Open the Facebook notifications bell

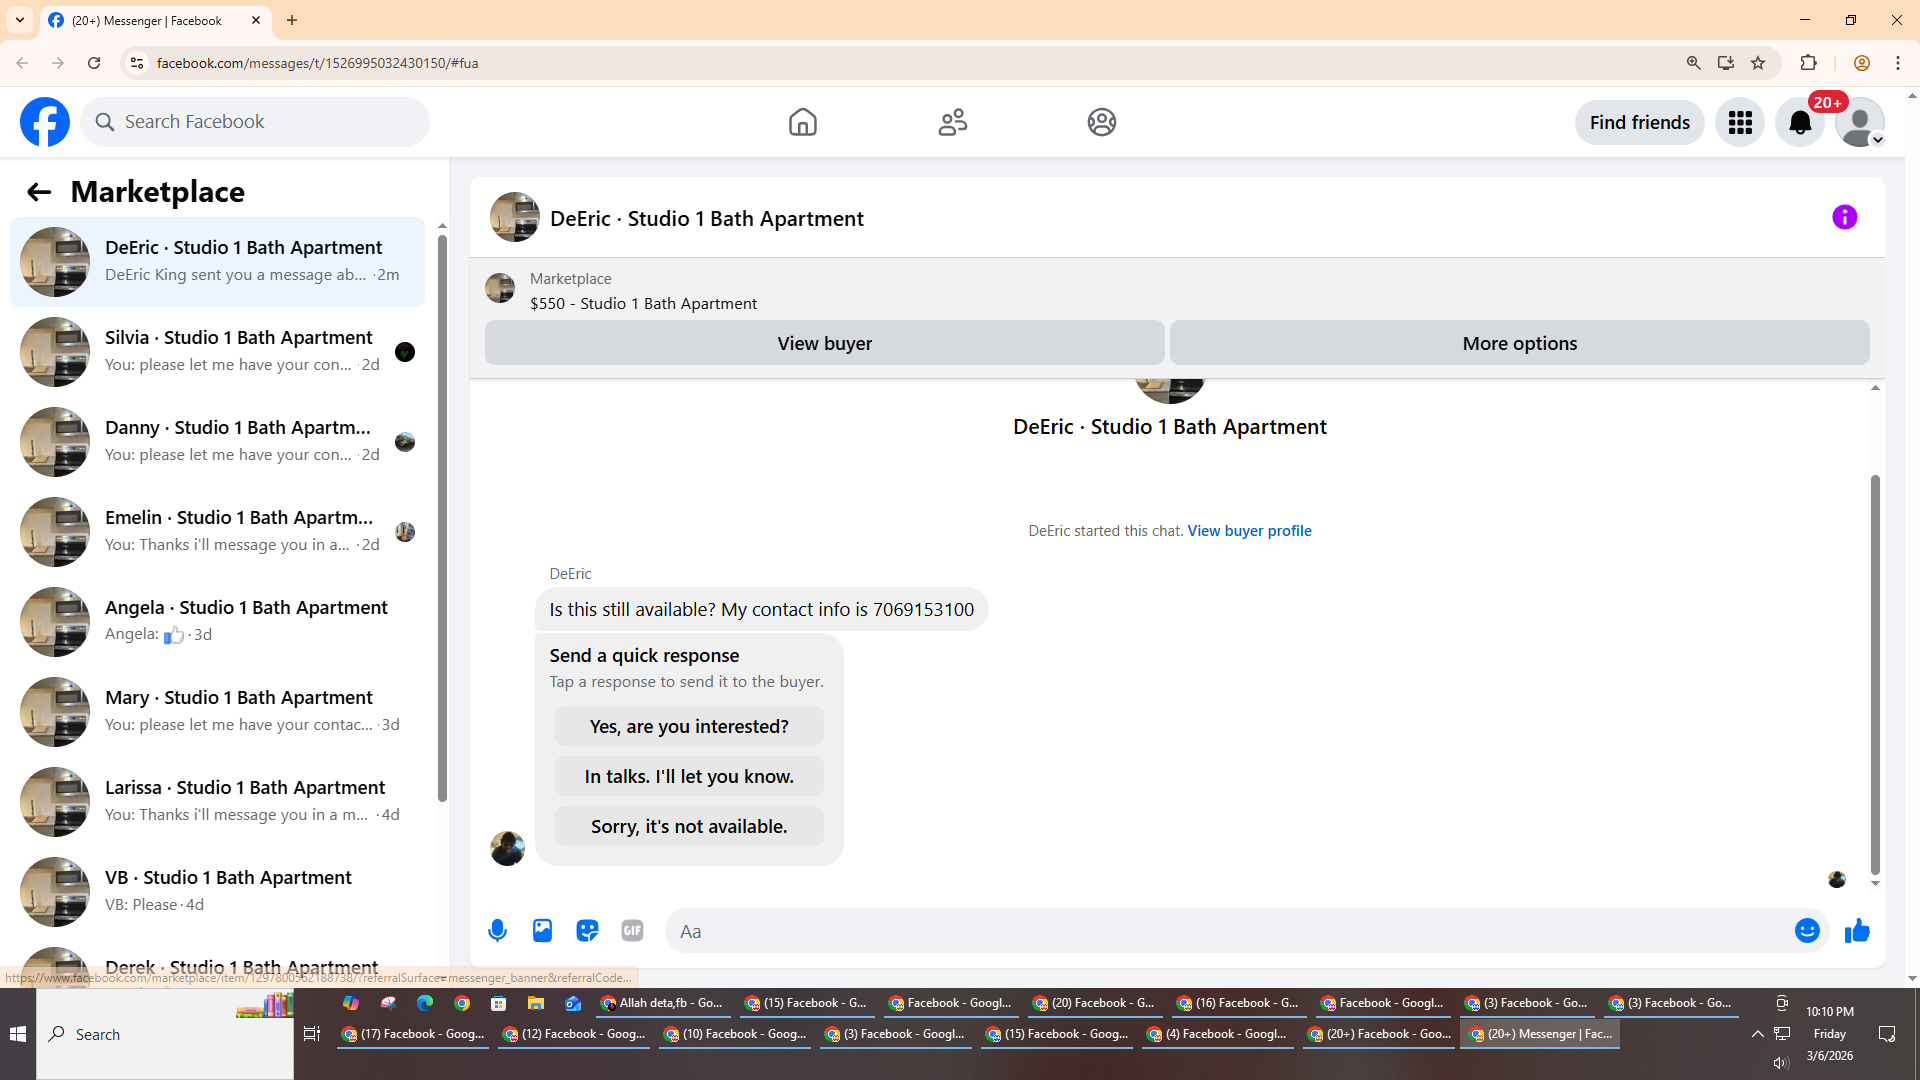[x=1799, y=123]
